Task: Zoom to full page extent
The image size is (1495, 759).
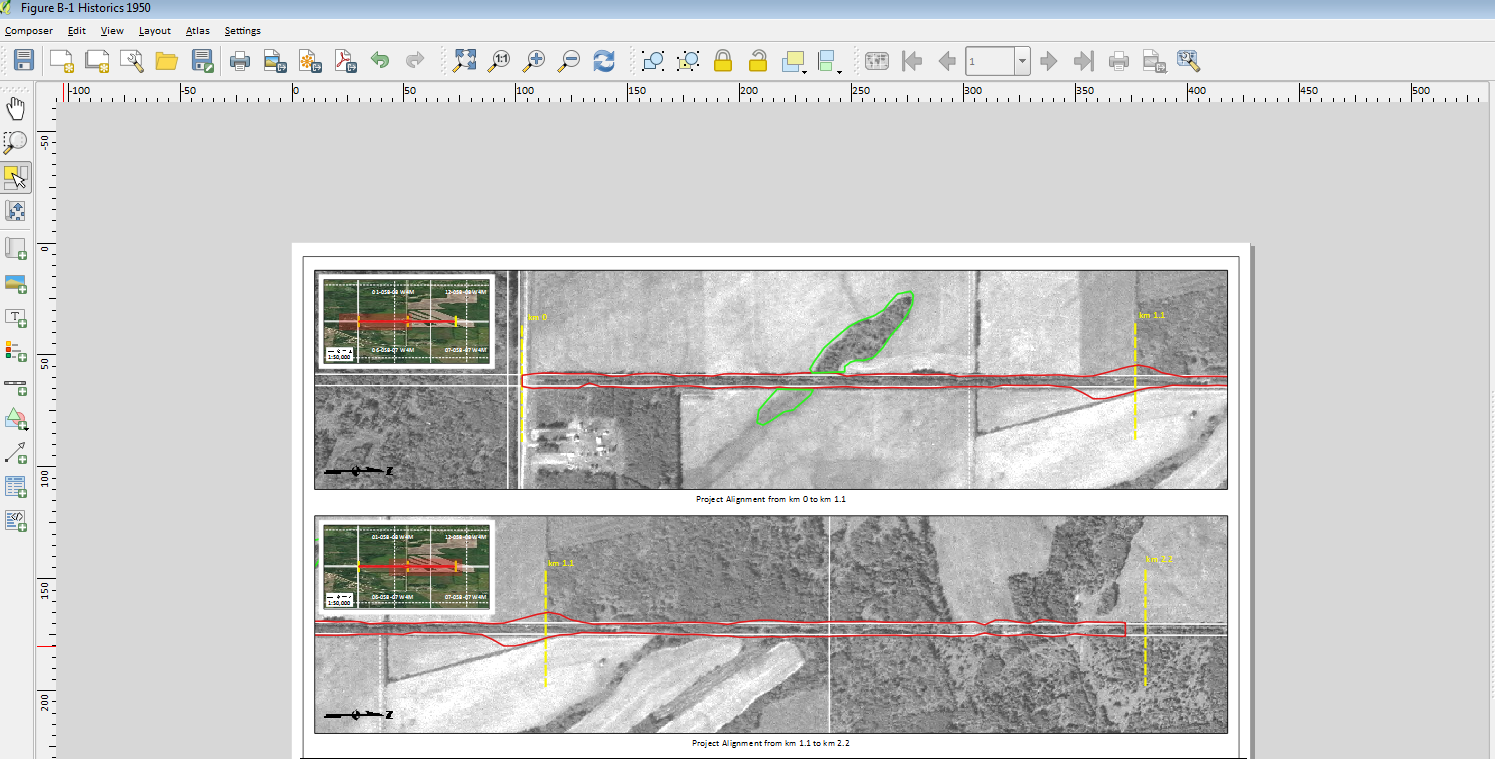Action: point(464,61)
